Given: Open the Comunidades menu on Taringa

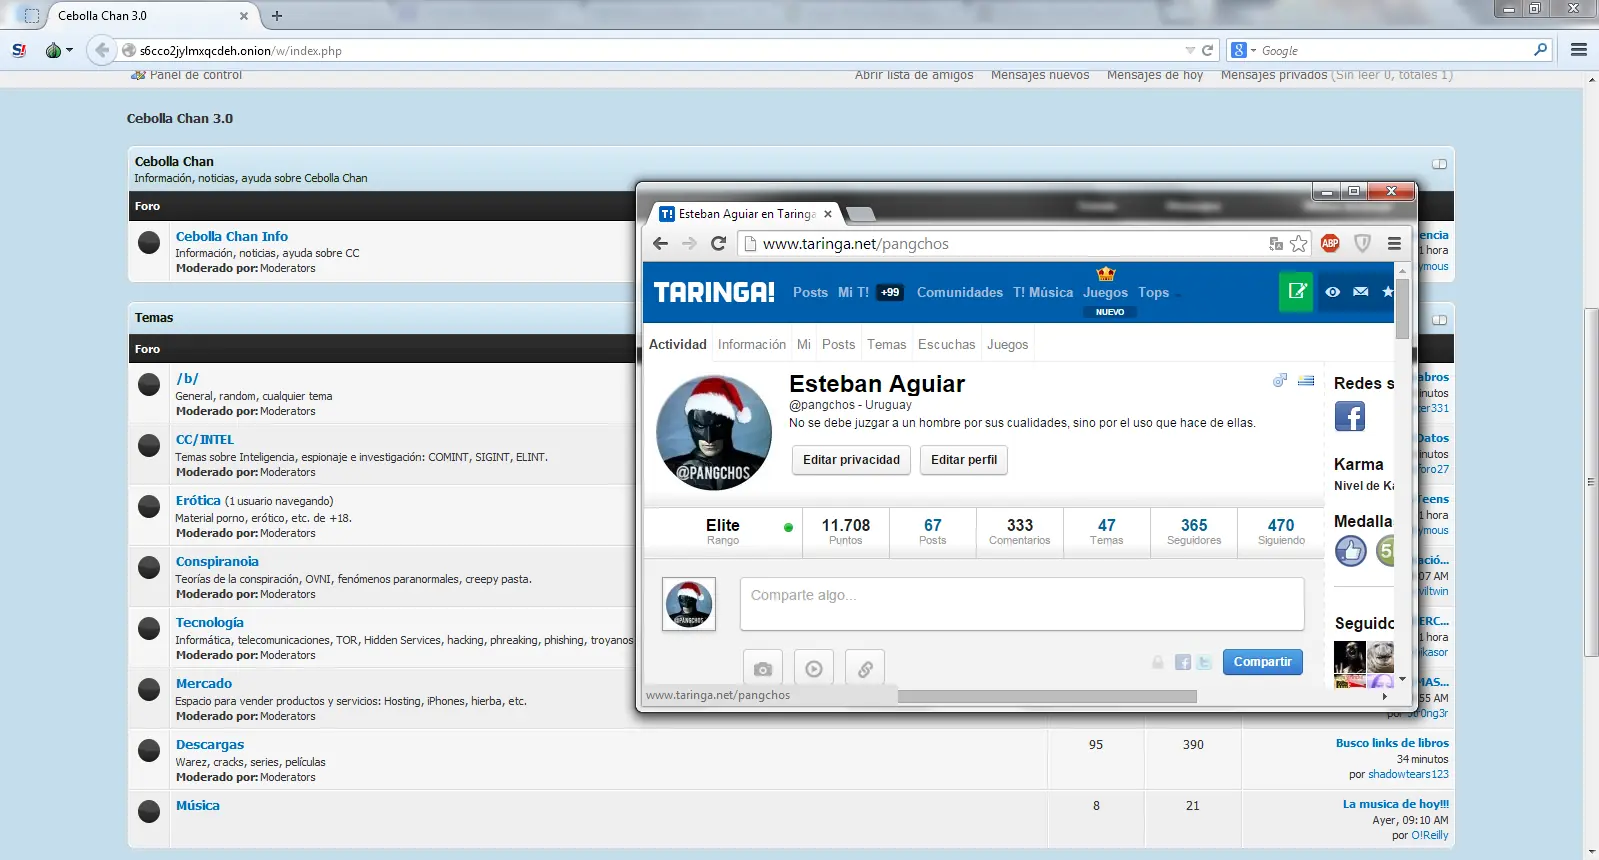Looking at the screenshot, I should (x=960, y=292).
